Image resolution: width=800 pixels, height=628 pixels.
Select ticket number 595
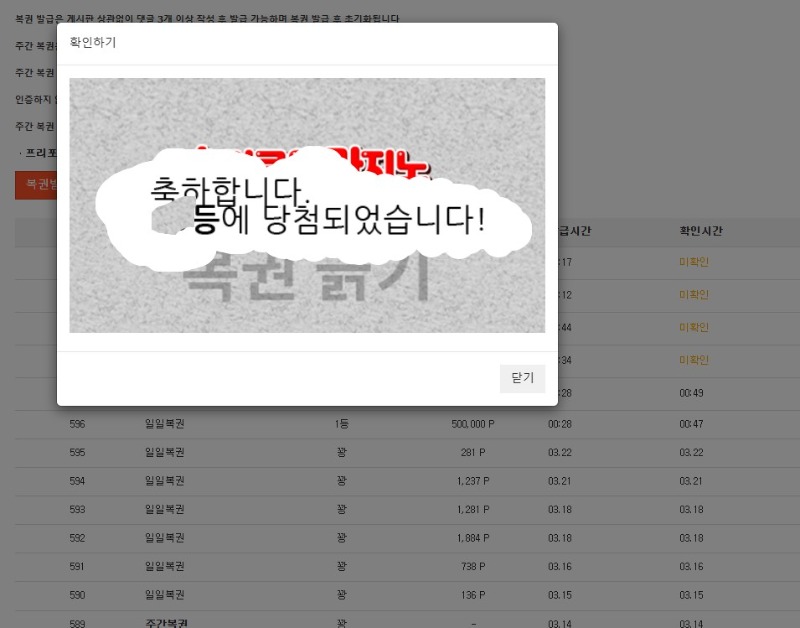pyautogui.click(x=77, y=452)
